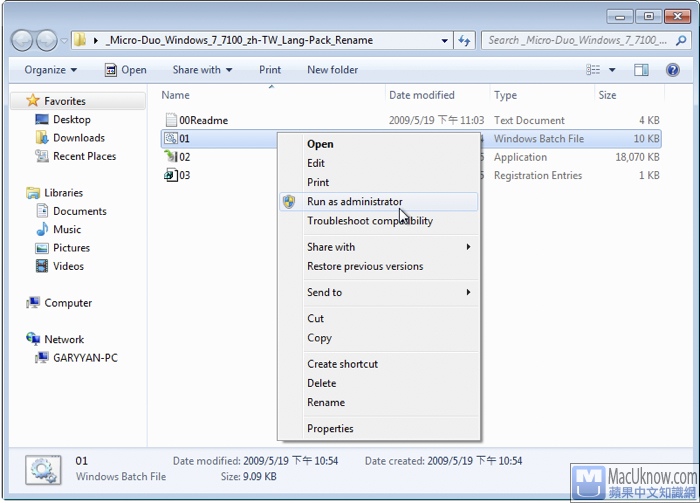Click the Refresh button beside address bar
This screenshot has width=700, height=503.
click(464, 41)
